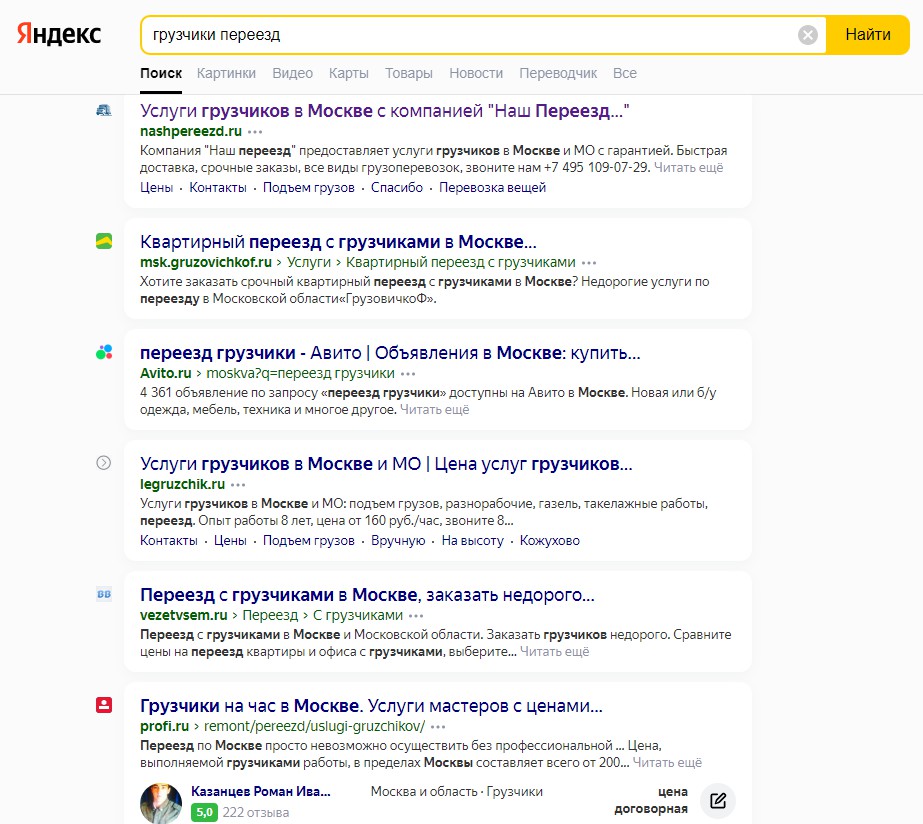Open the Переводчик tab

(558, 73)
